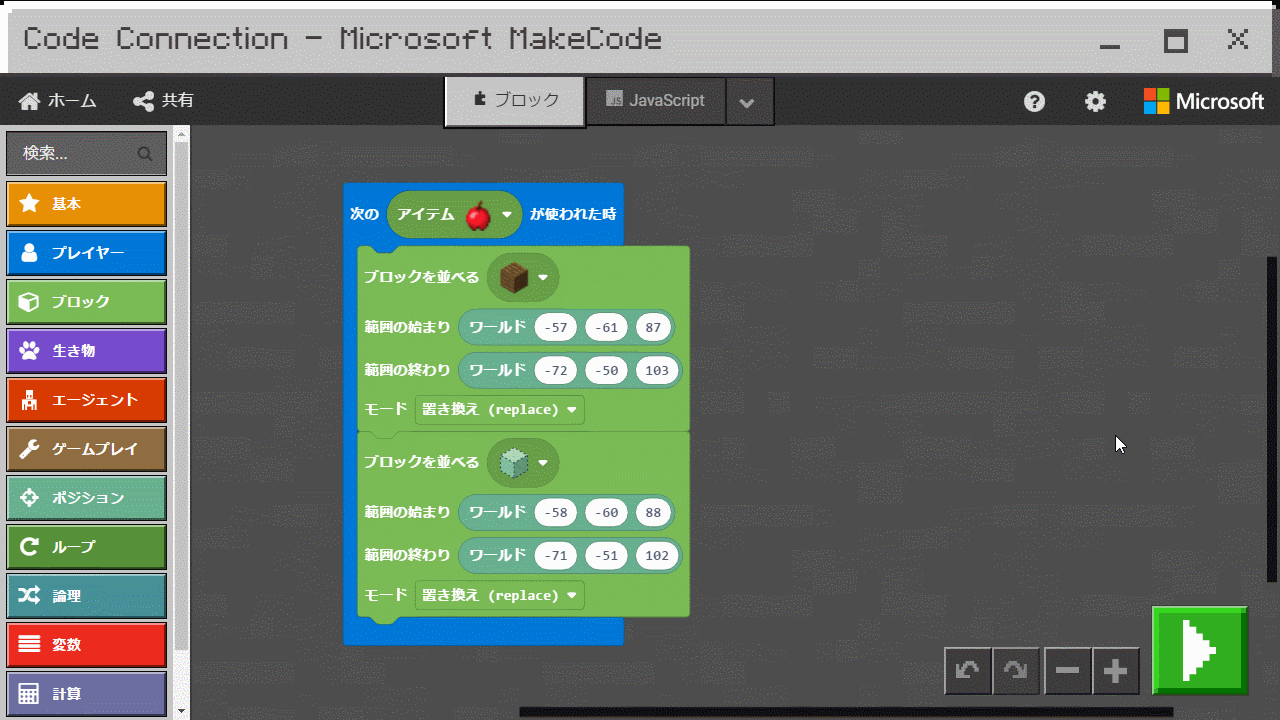
Task: Undo the last change
Action: point(968,671)
